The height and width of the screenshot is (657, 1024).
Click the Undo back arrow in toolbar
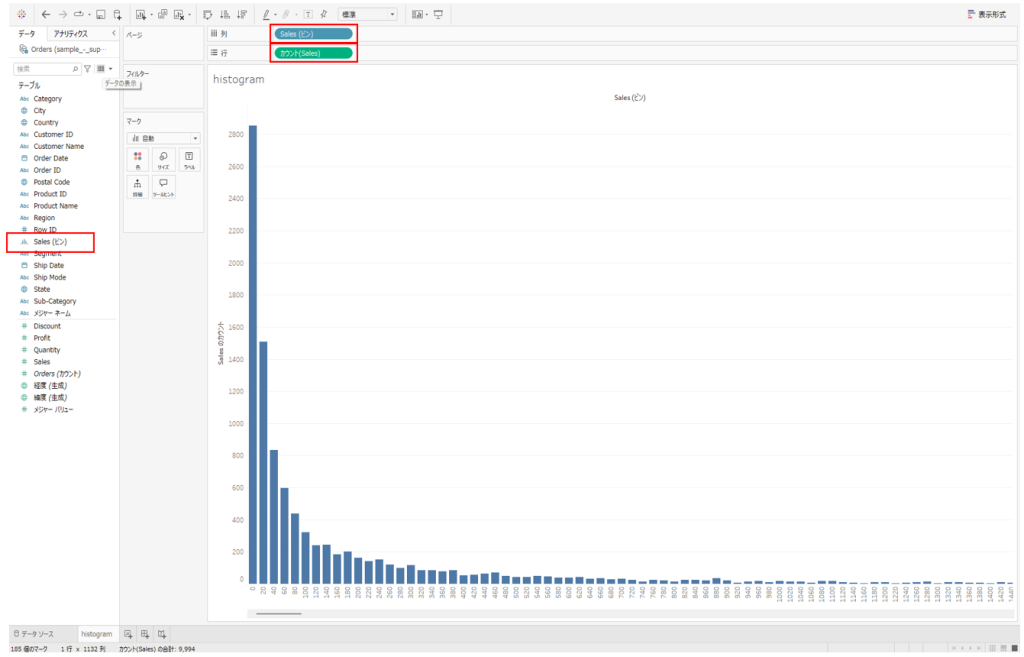coord(46,14)
